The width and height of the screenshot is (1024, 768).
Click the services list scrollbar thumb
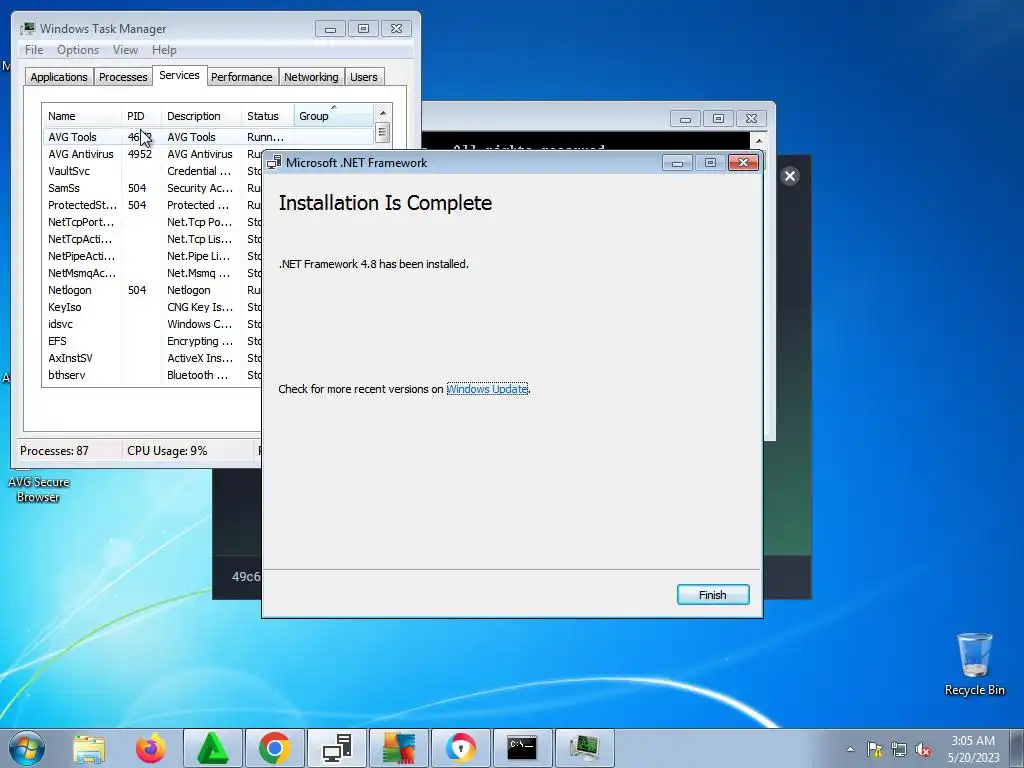tap(383, 133)
